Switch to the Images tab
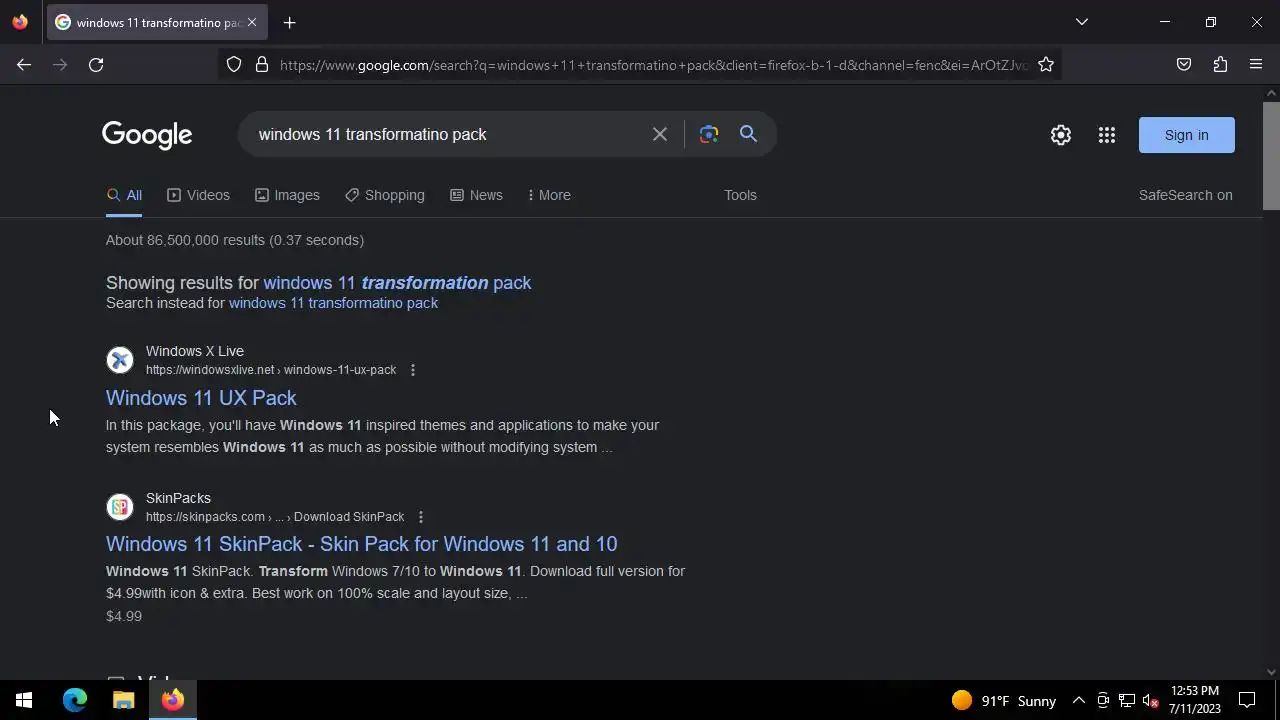Viewport: 1280px width, 720px height. tap(287, 195)
